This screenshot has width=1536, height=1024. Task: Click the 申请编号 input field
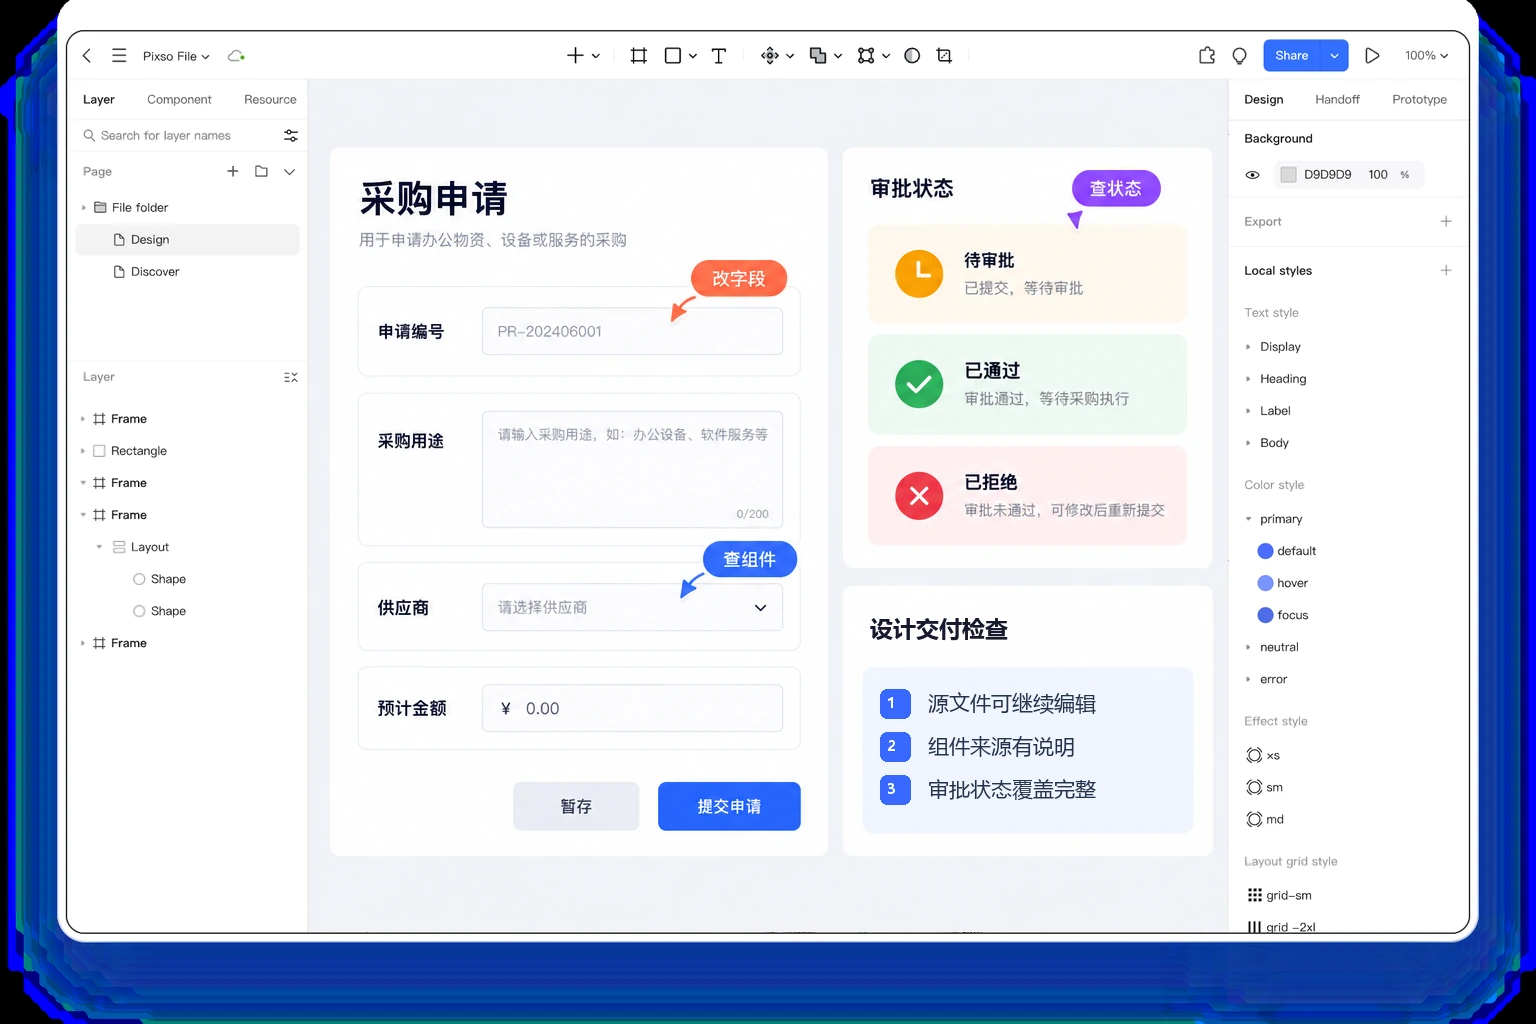(x=632, y=331)
